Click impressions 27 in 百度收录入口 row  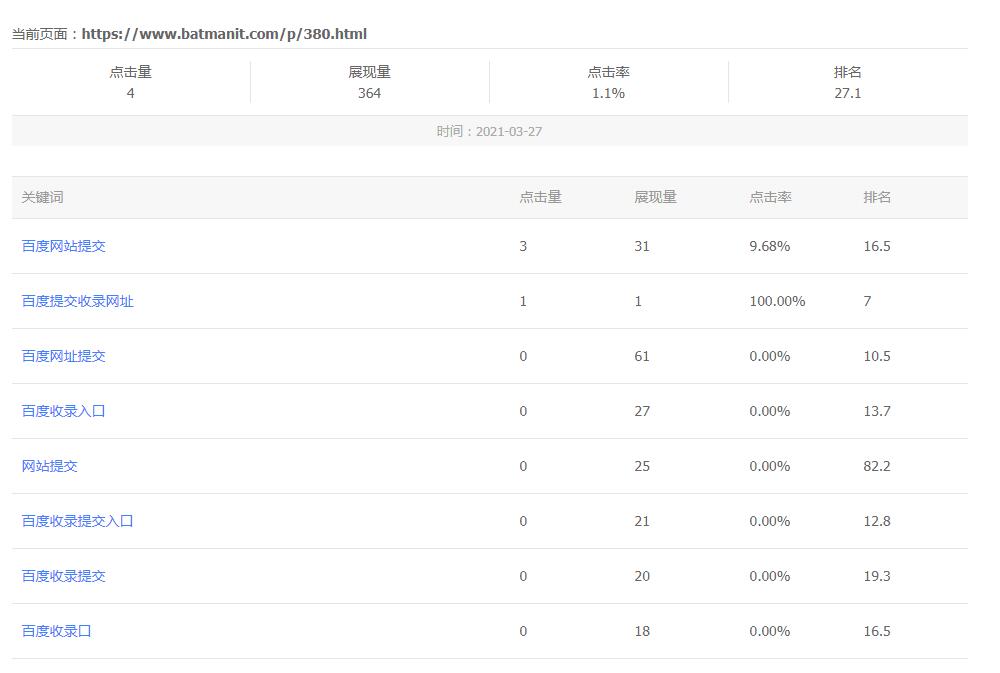pos(642,411)
